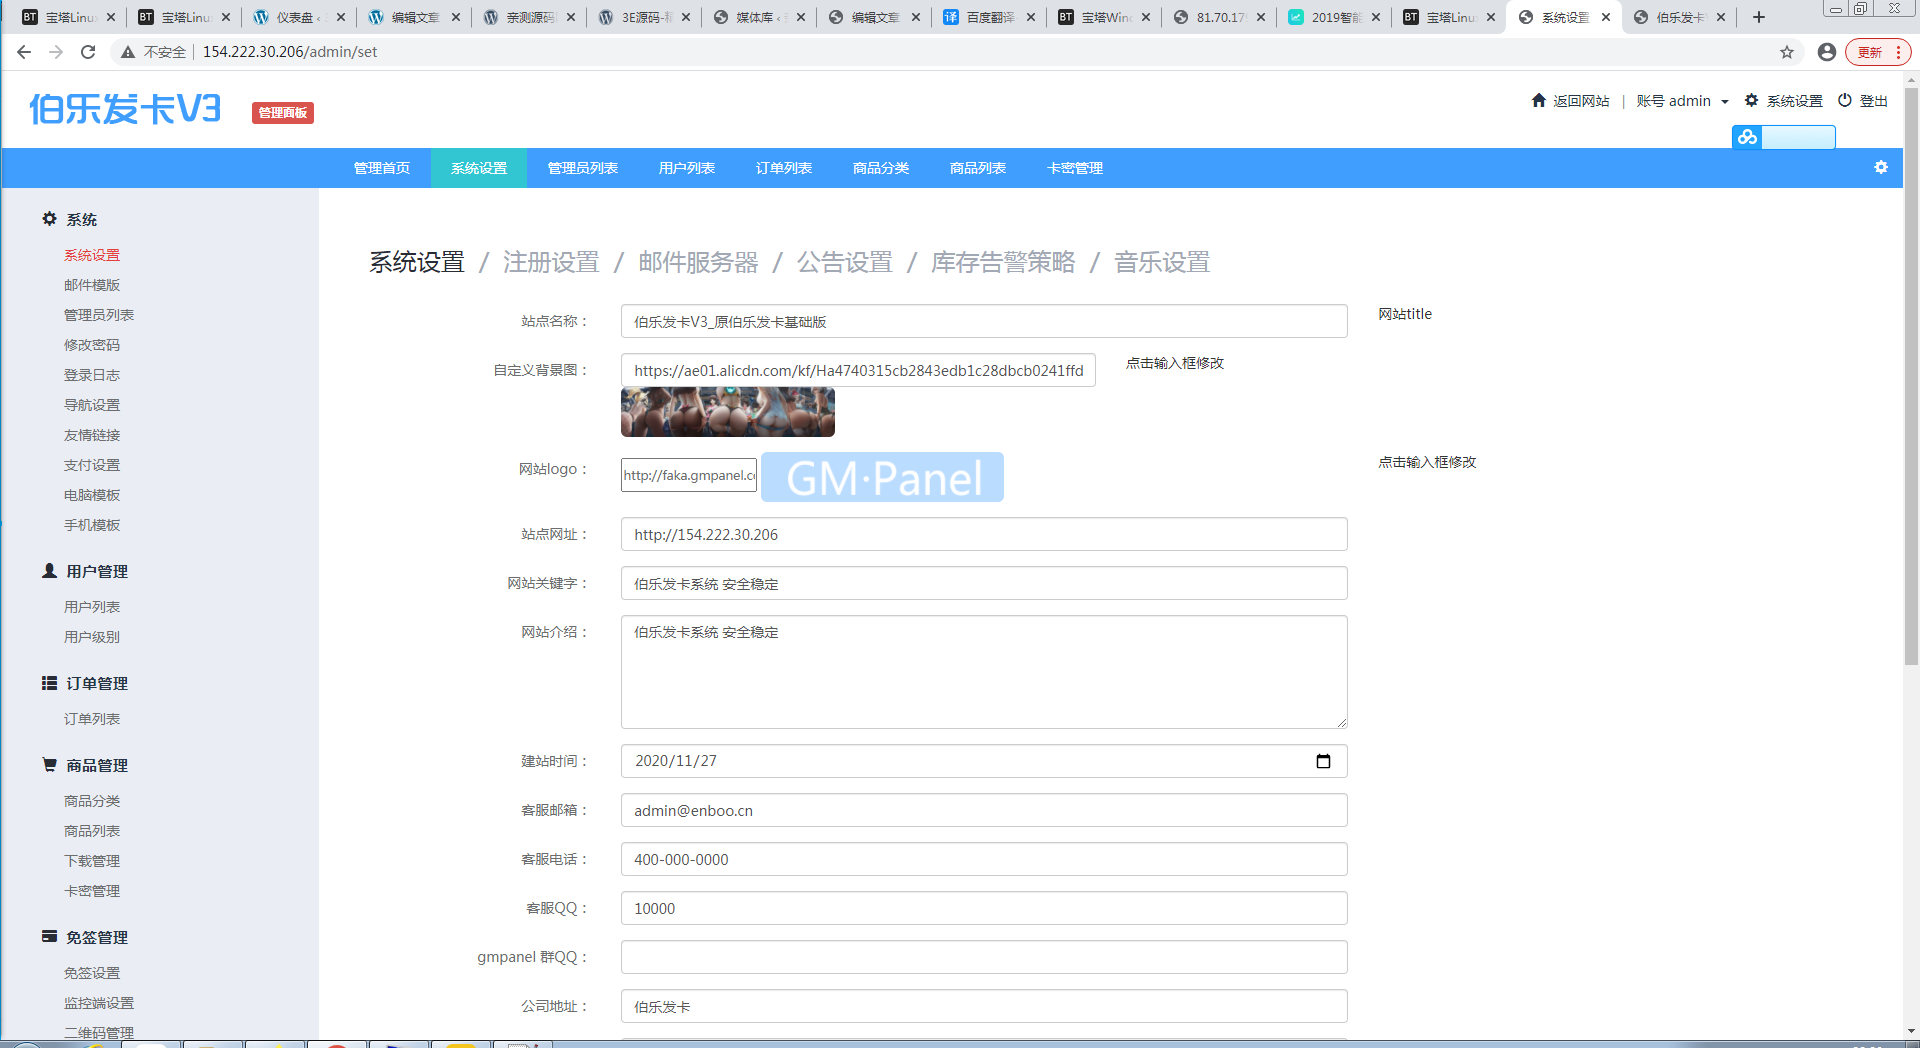Click the custom background image thumbnail
1920x1048 pixels.
[727, 413]
